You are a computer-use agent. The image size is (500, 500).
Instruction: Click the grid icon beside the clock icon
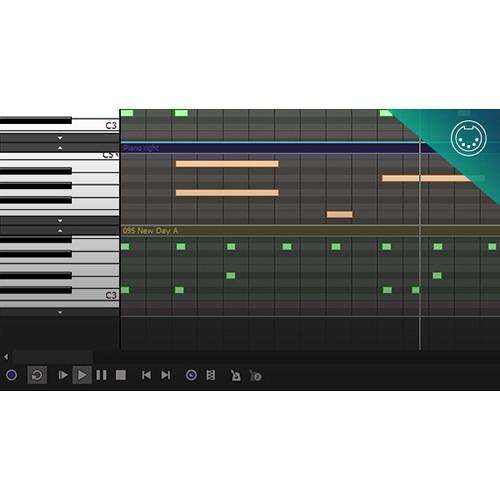pos(211,375)
